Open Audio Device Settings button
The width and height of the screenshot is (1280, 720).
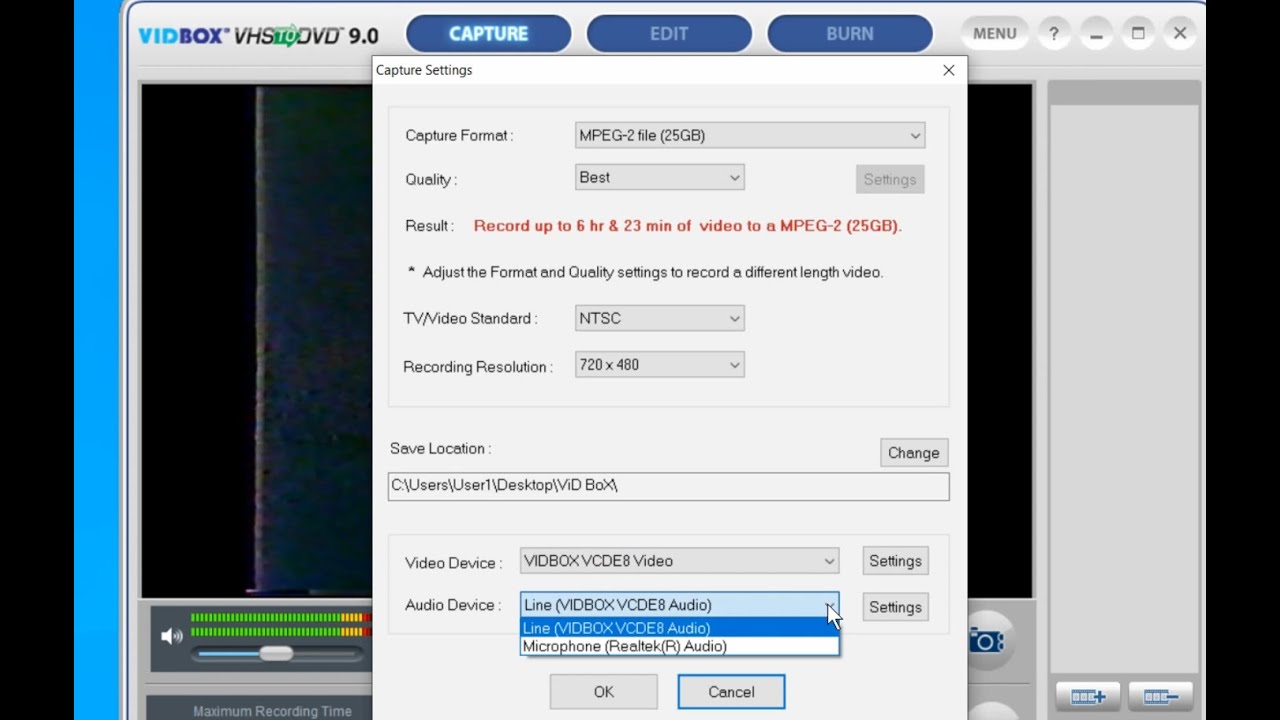tap(895, 607)
